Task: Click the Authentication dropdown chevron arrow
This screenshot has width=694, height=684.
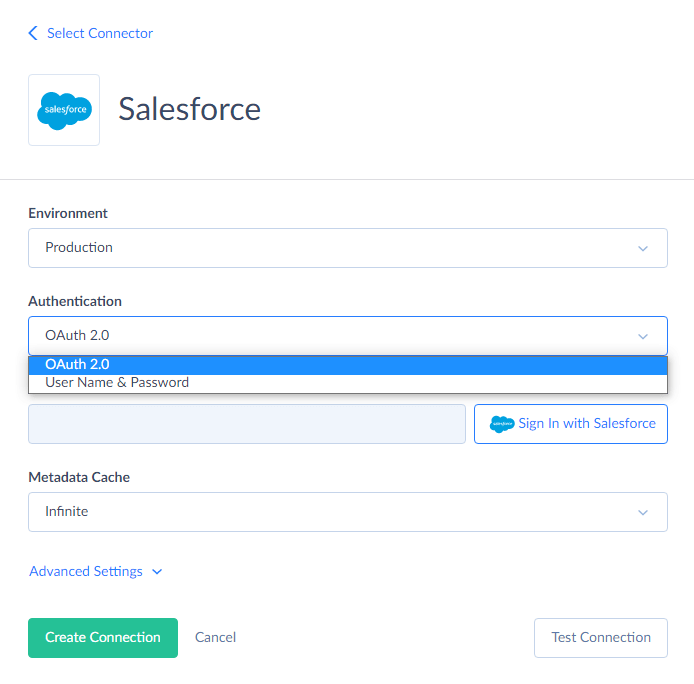Action: (x=643, y=336)
